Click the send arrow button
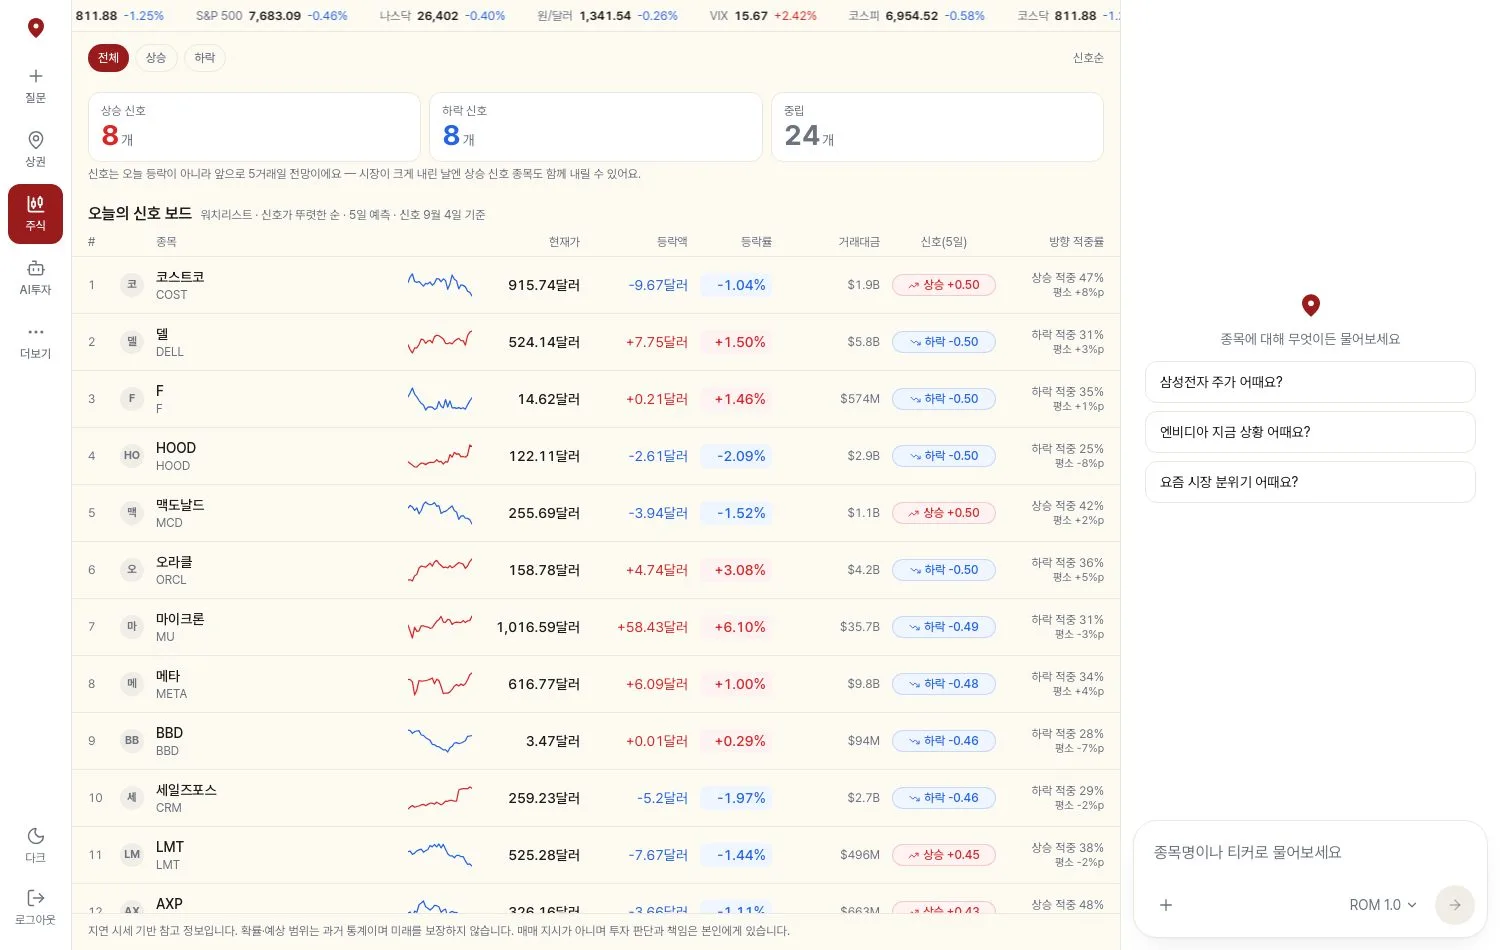Image resolution: width=1500 pixels, height=950 pixels. [x=1455, y=905]
